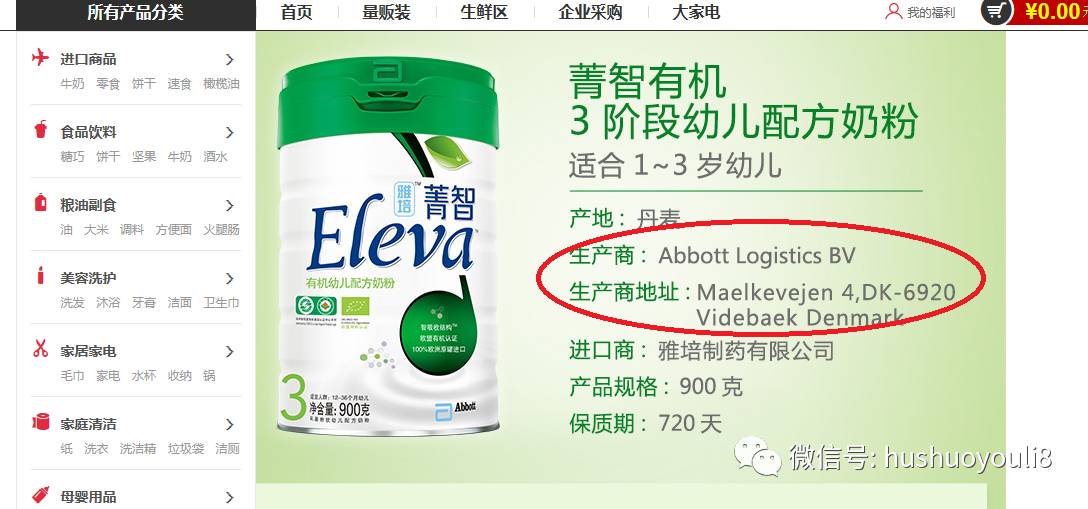Open the shopping cart icon
The width and height of the screenshot is (1088, 509).
point(996,11)
